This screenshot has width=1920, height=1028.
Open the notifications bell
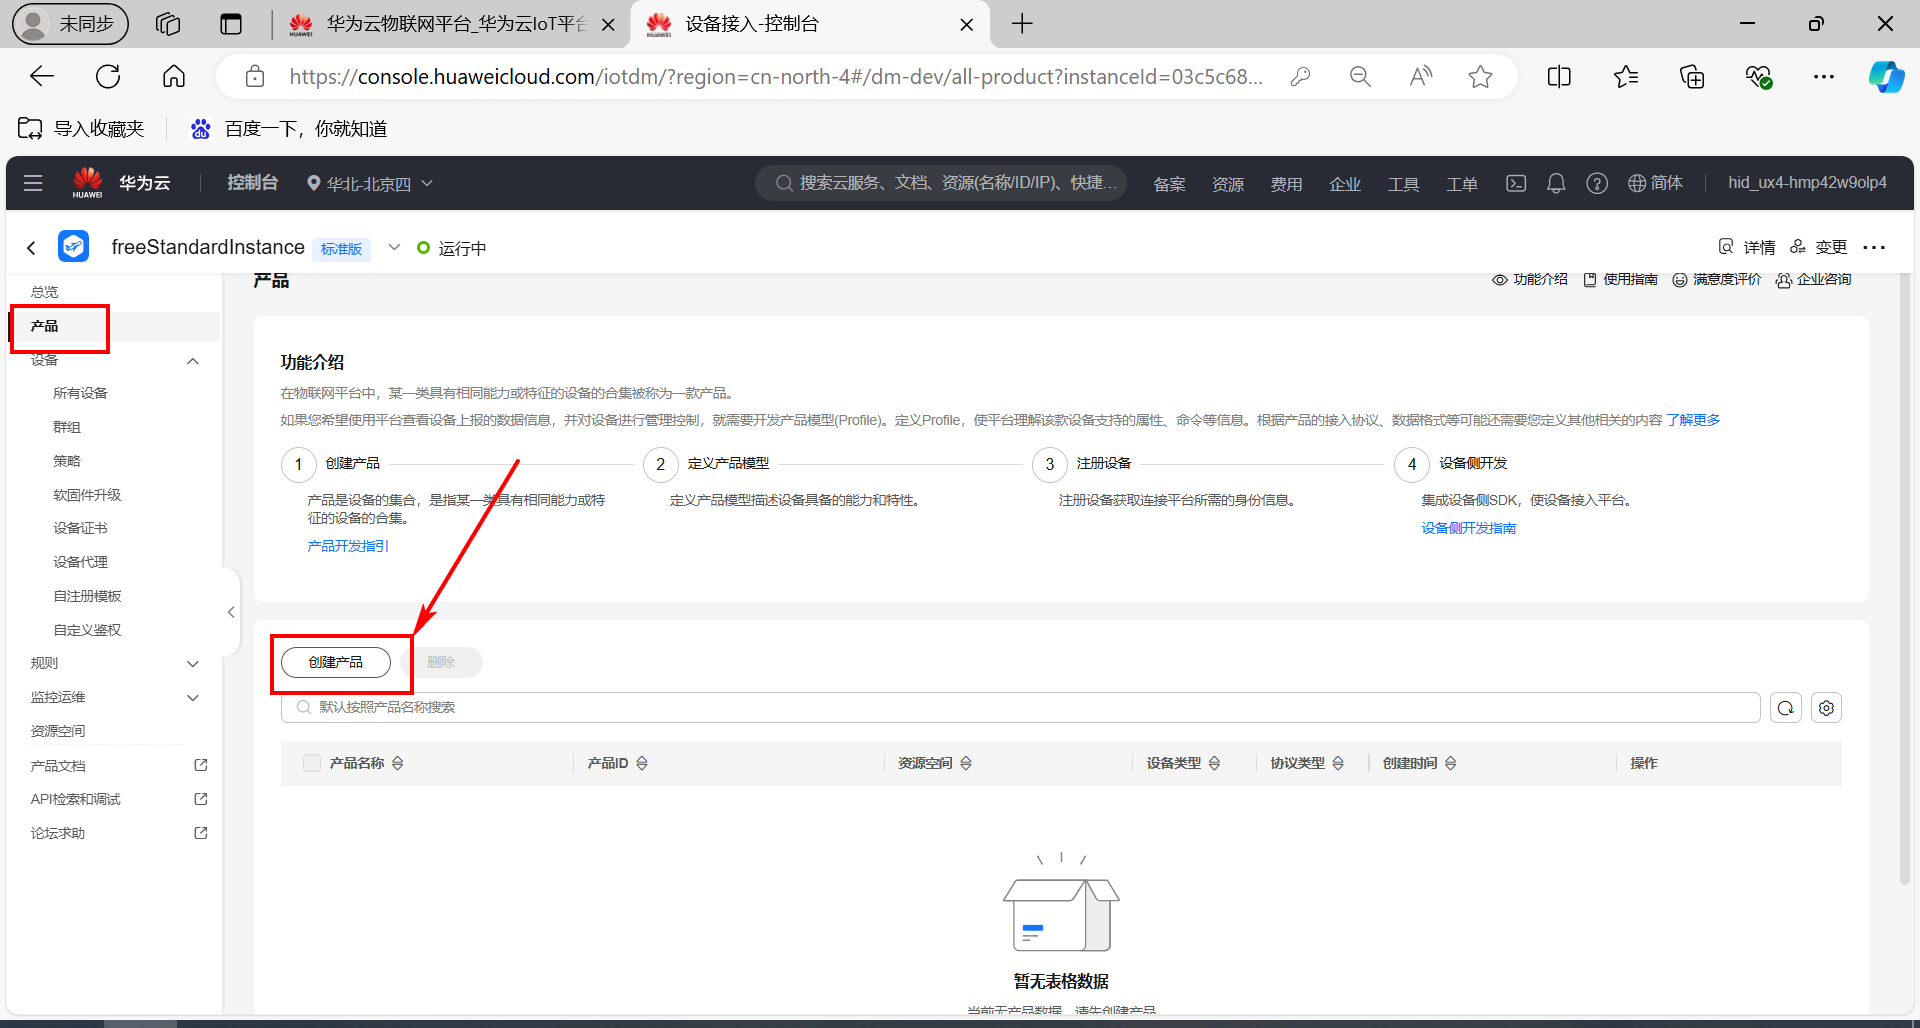tap(1556, 183)
